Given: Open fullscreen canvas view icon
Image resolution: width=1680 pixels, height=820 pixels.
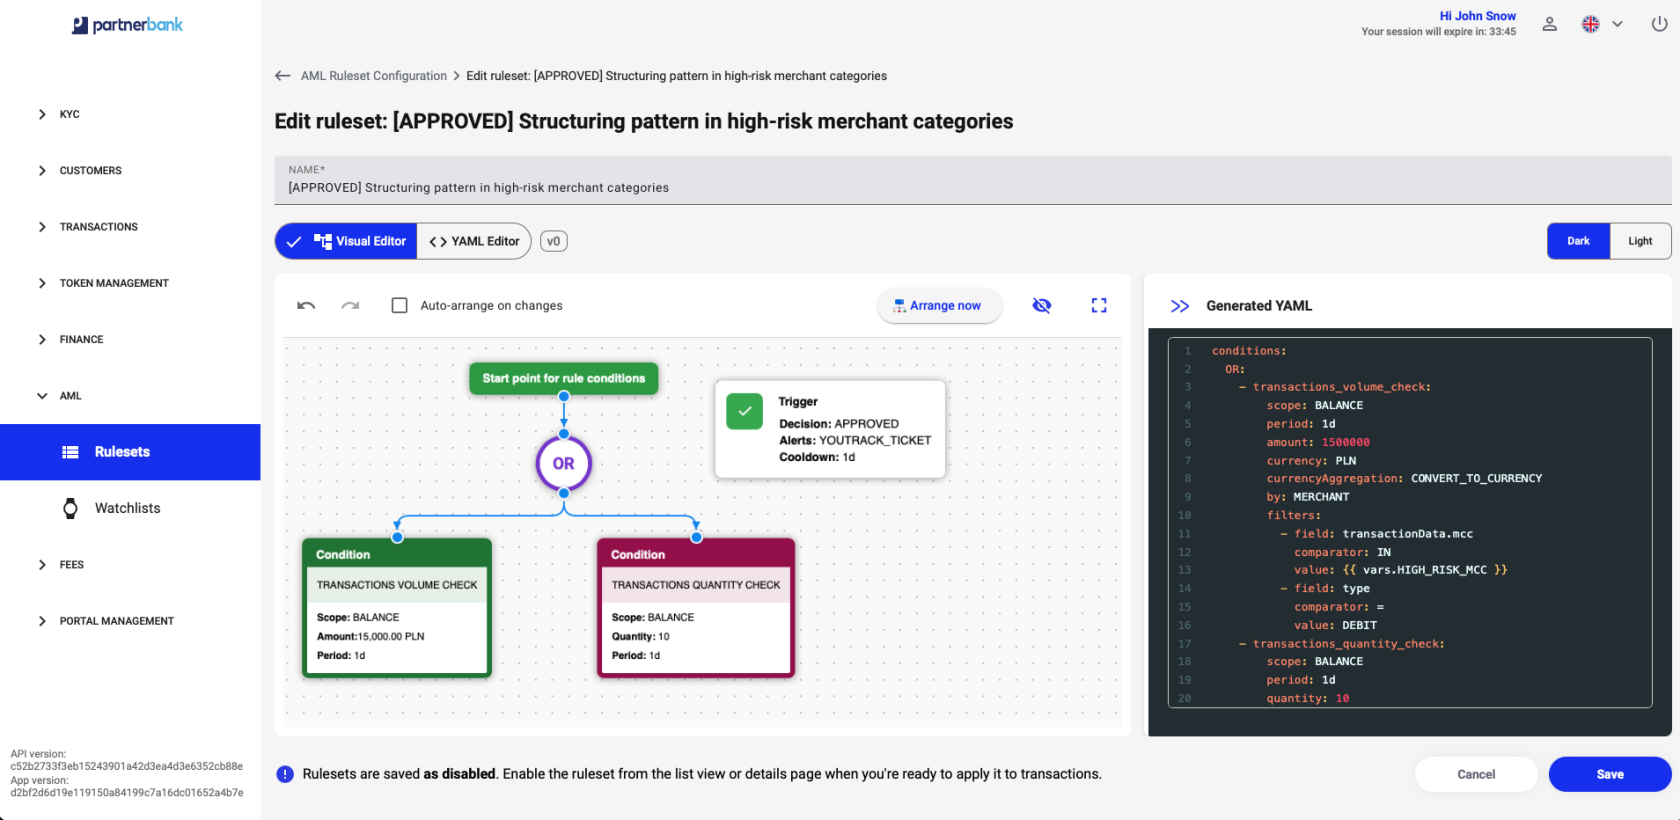Looking at the screenshot, I should [1099, 305].
